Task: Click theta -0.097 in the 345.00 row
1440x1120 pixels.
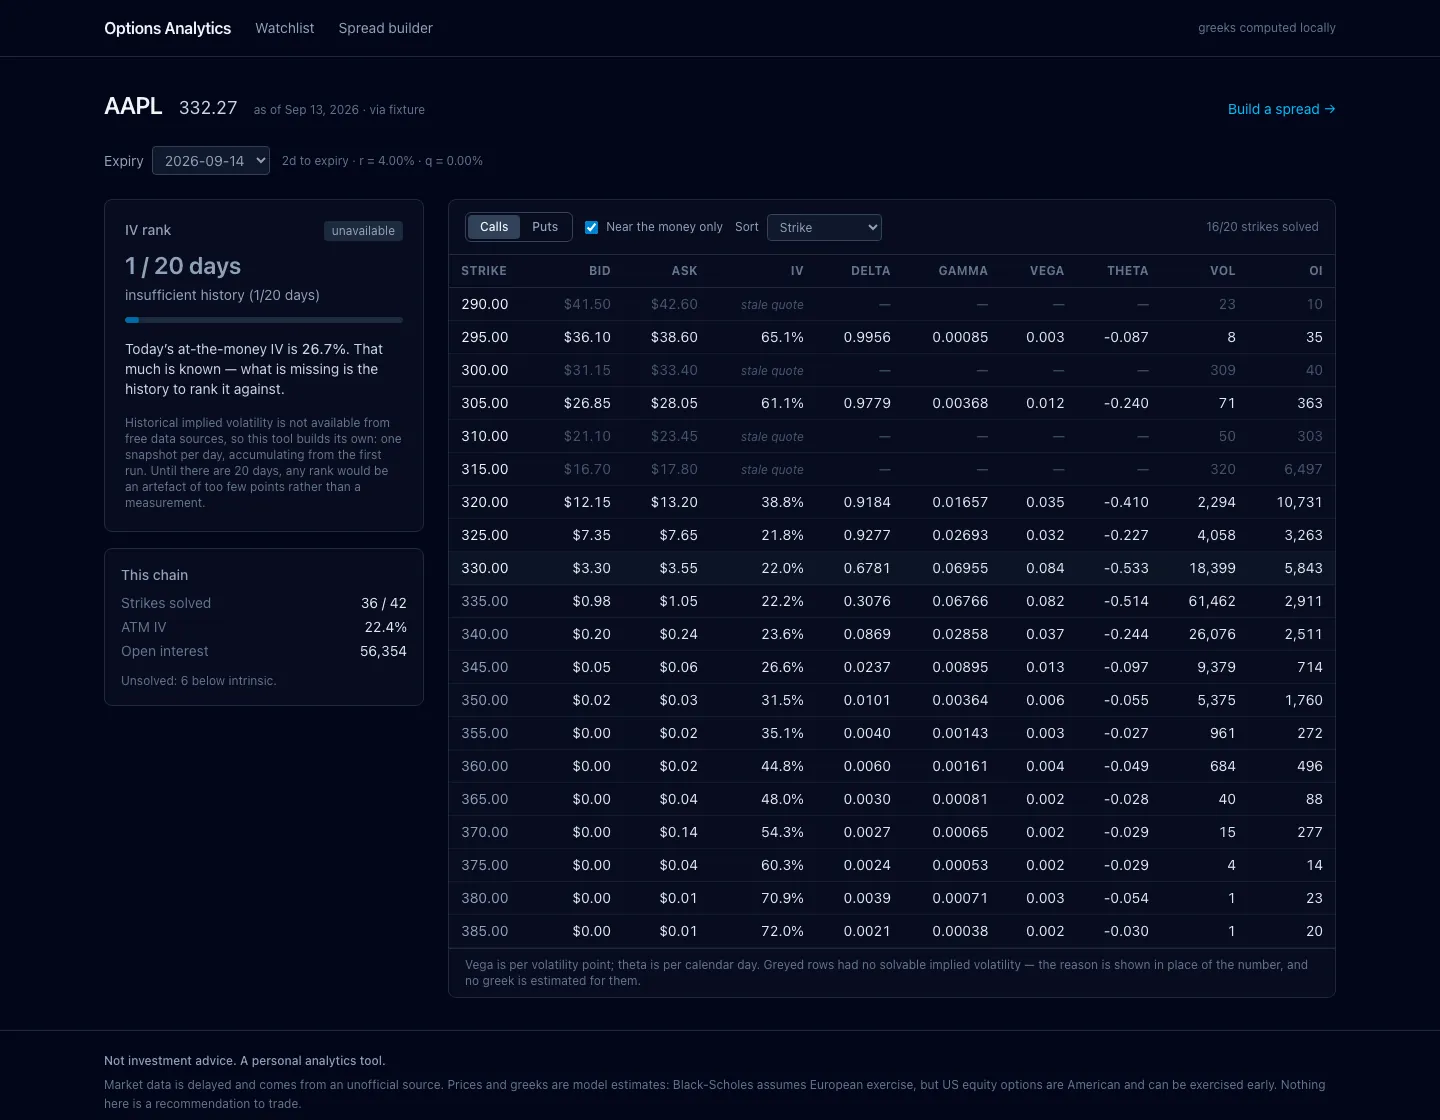Action: coord(1126,667)
